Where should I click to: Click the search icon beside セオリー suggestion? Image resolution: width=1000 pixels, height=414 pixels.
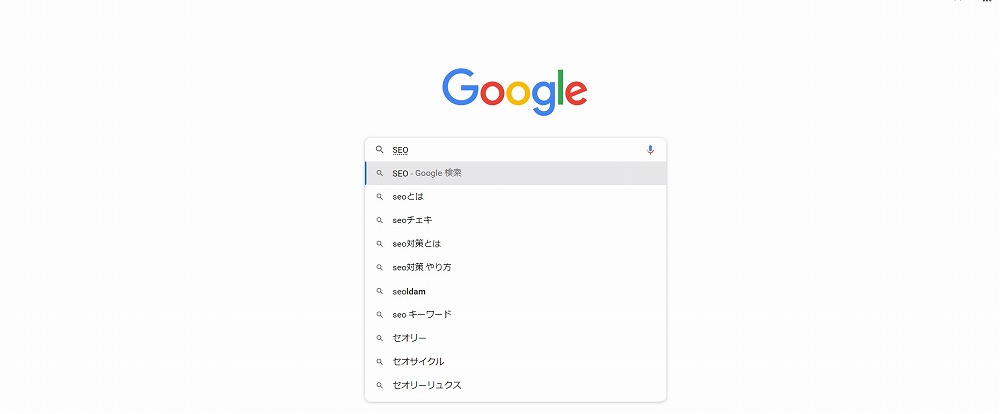click(x=379, y=338)
